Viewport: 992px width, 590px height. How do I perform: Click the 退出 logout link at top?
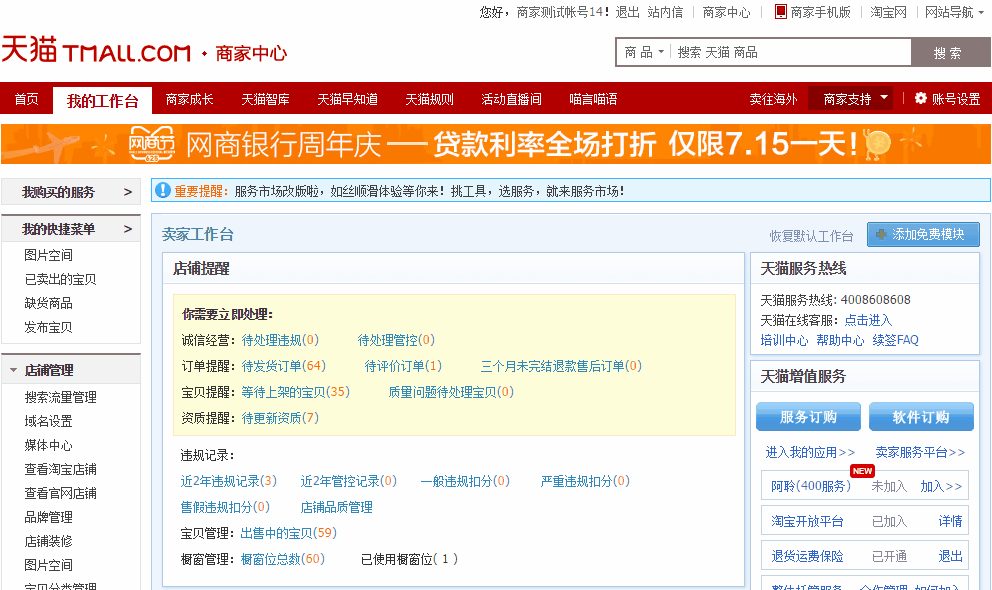[x=628, y=12]
